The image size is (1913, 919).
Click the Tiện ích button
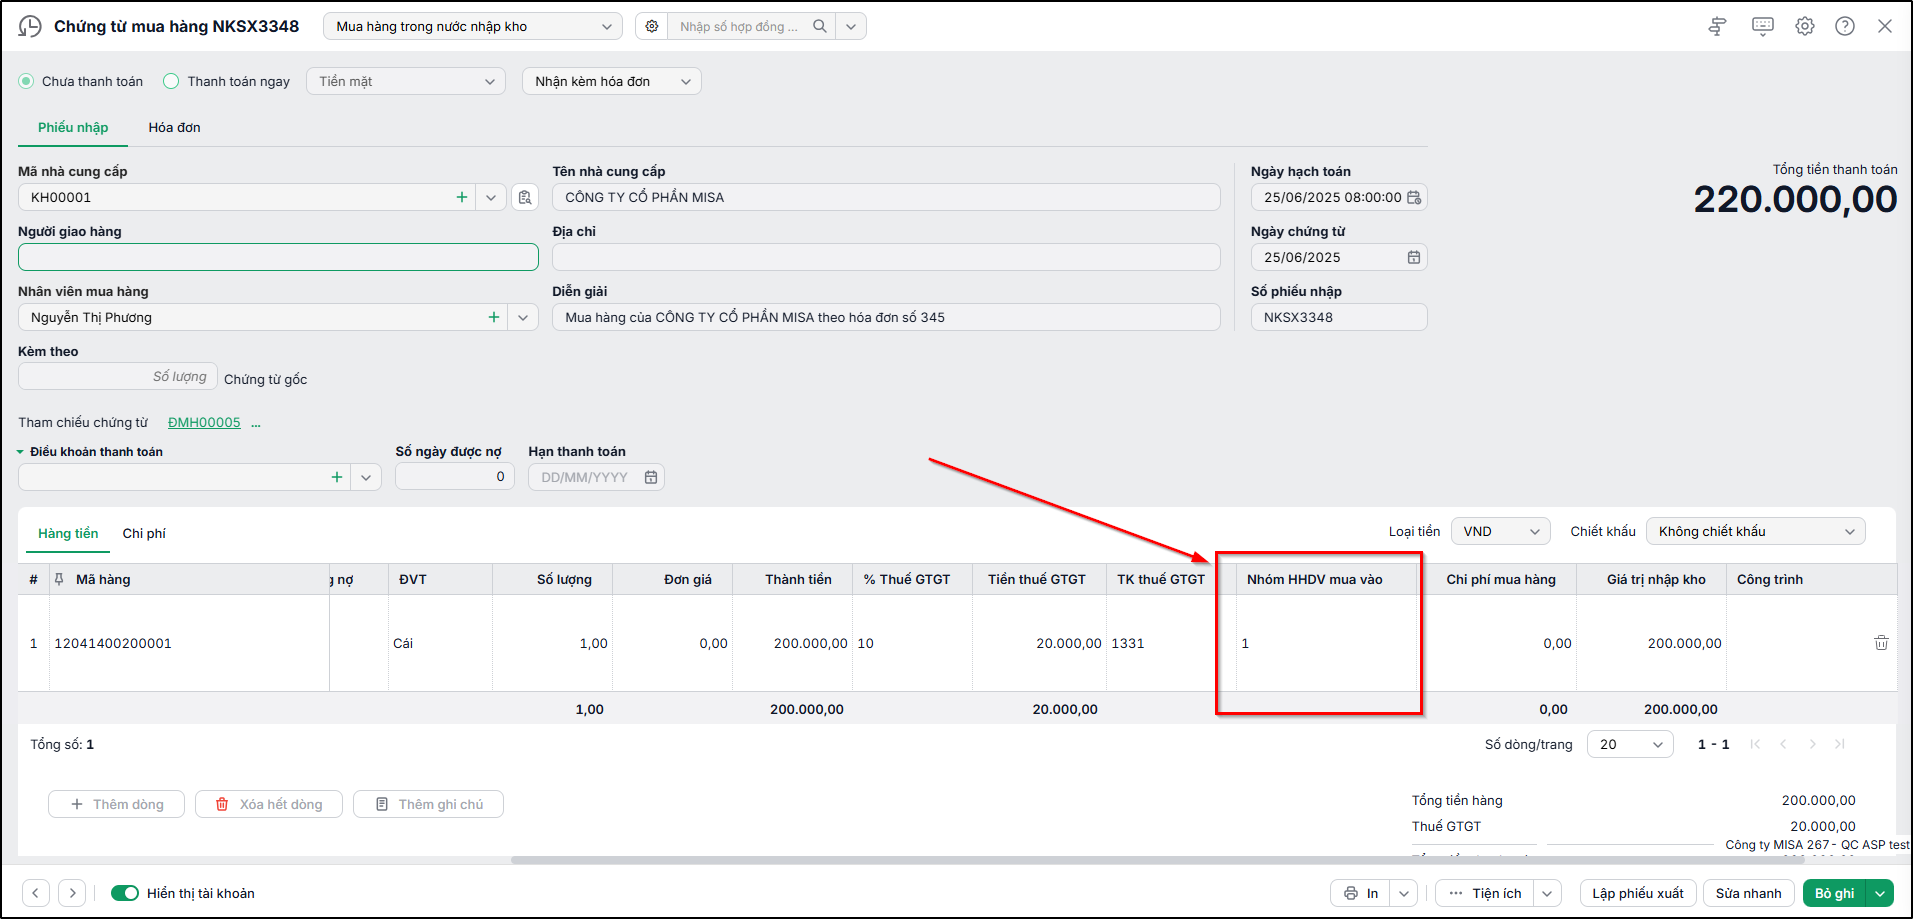tap(1485, 893)
